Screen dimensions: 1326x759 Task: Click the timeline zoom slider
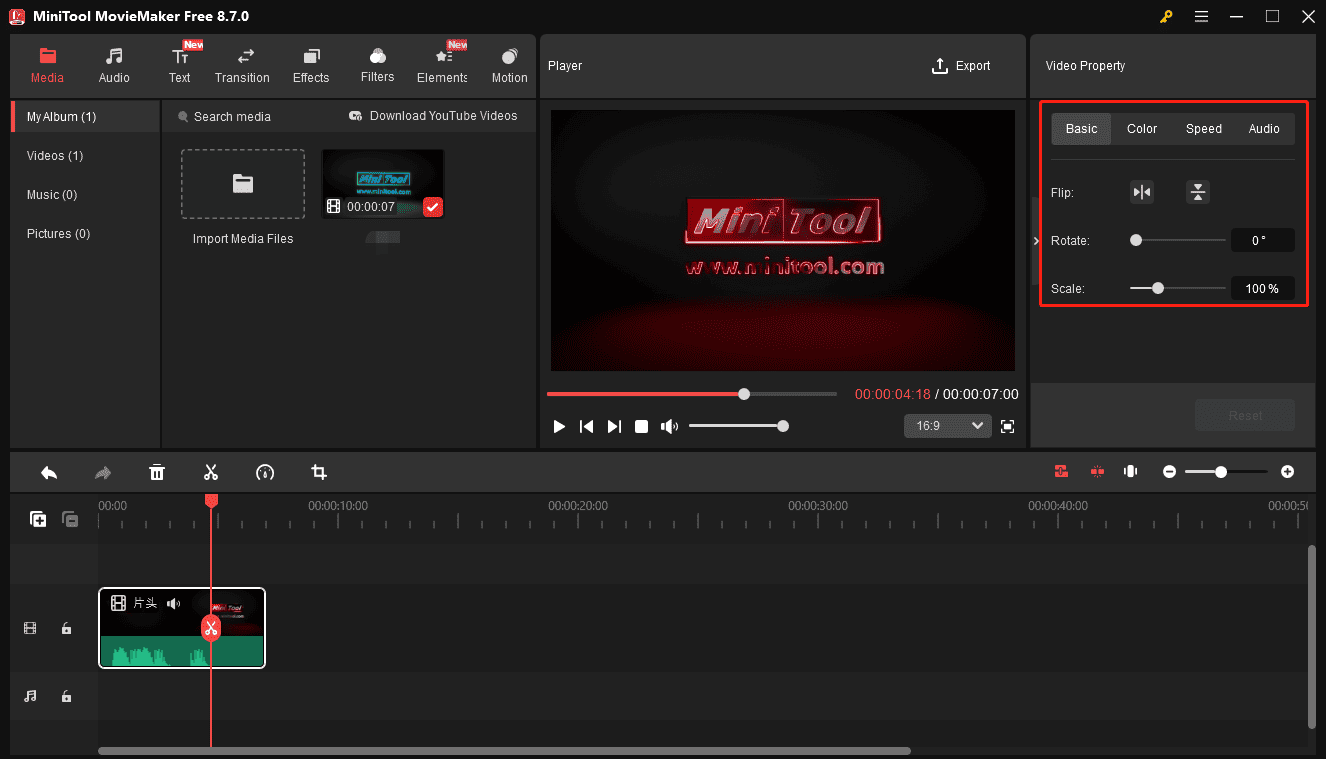pos(1226,471)
